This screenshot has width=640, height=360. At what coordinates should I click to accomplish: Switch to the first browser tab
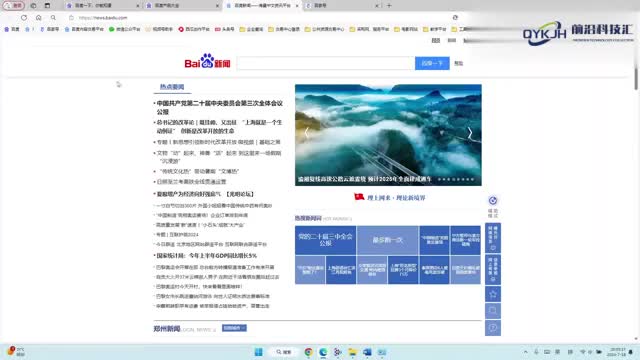[x=102, y=6]
